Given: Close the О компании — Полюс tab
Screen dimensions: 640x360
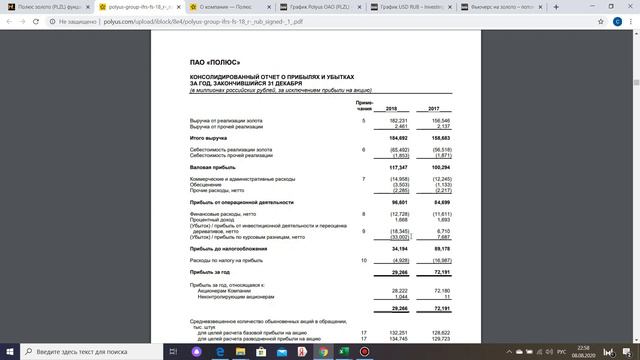Looking at the screenshot, I should [269, 7].
